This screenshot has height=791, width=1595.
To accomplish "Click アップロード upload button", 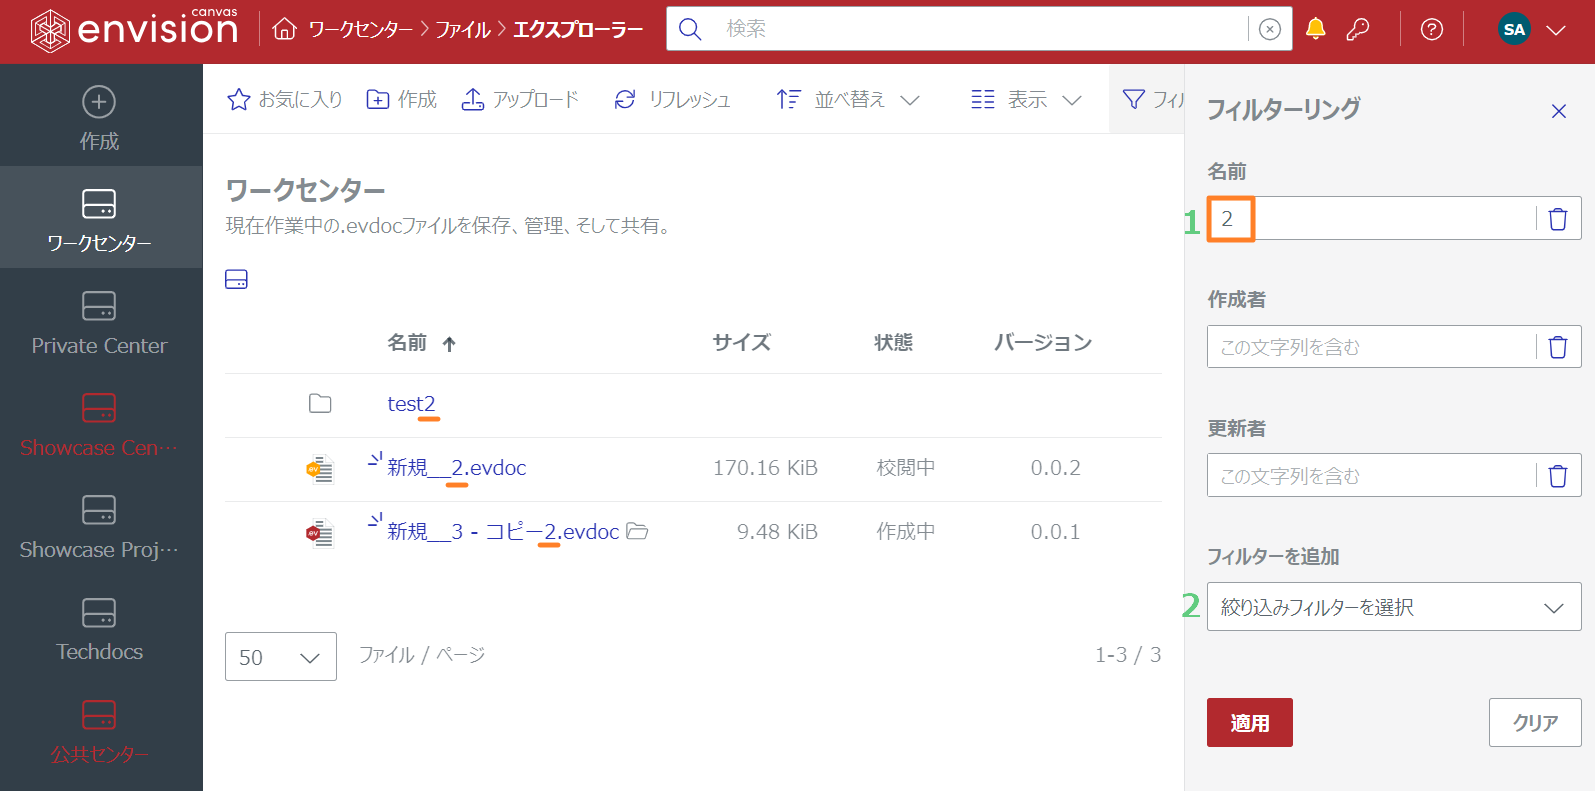I will pyautogui.click(x=520, y=99).
